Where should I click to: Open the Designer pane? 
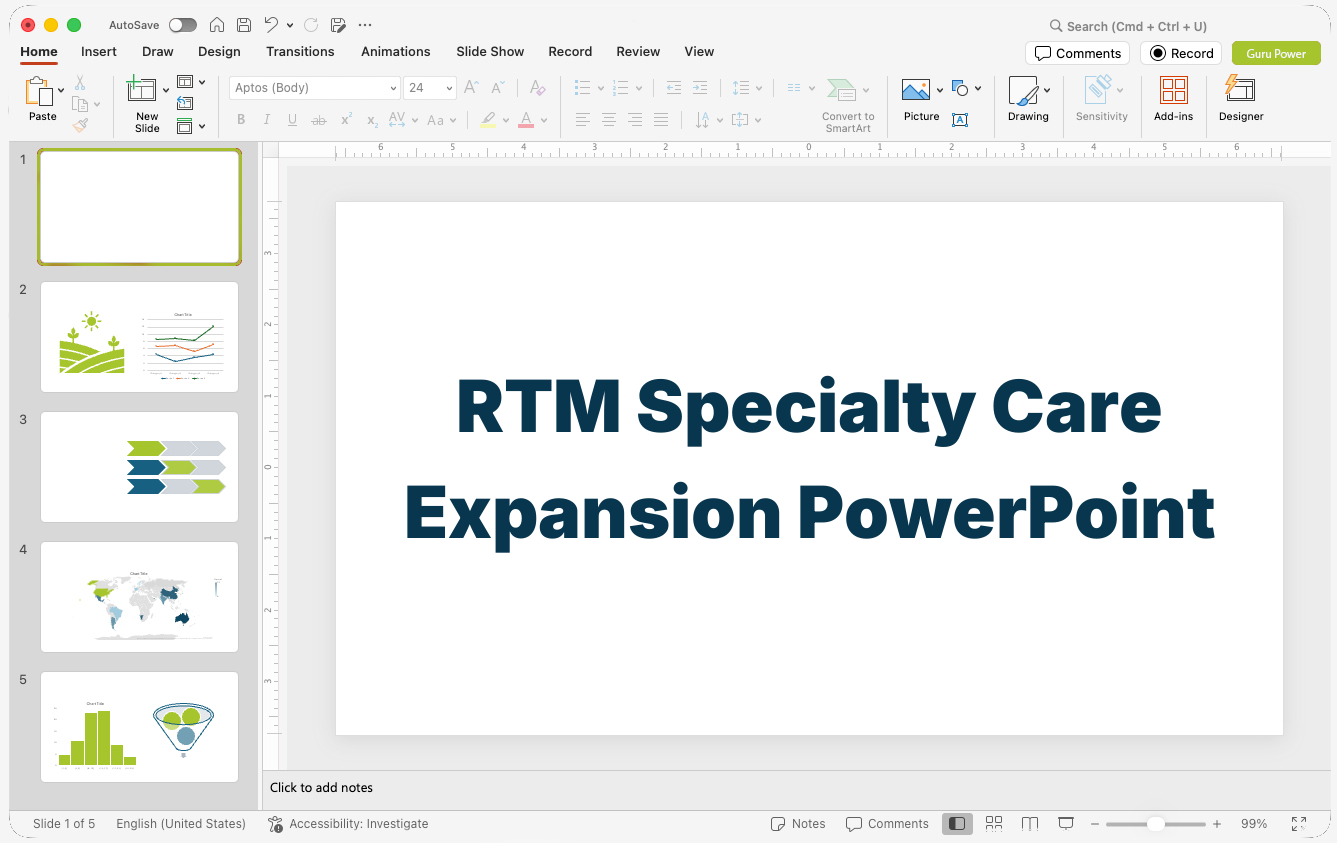coord(1241,100)
